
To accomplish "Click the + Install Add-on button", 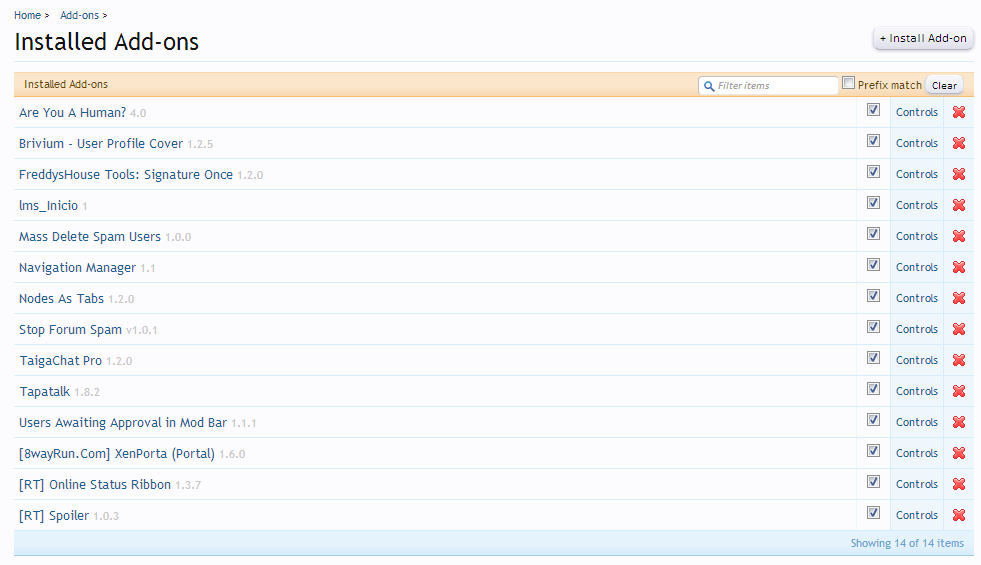I will 923,38.
